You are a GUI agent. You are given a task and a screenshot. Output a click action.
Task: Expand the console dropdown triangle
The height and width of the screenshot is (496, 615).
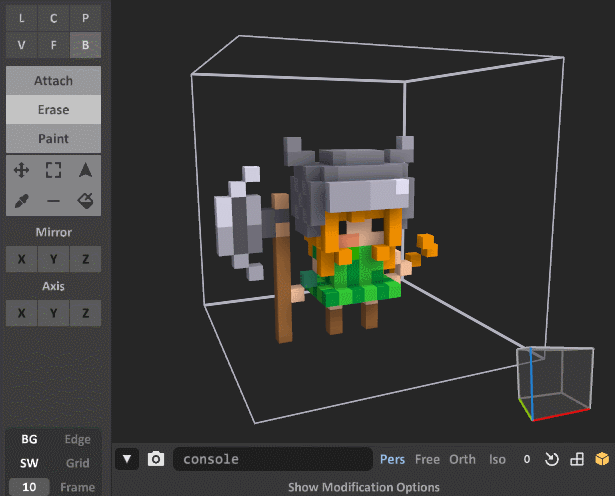[127, 459]
